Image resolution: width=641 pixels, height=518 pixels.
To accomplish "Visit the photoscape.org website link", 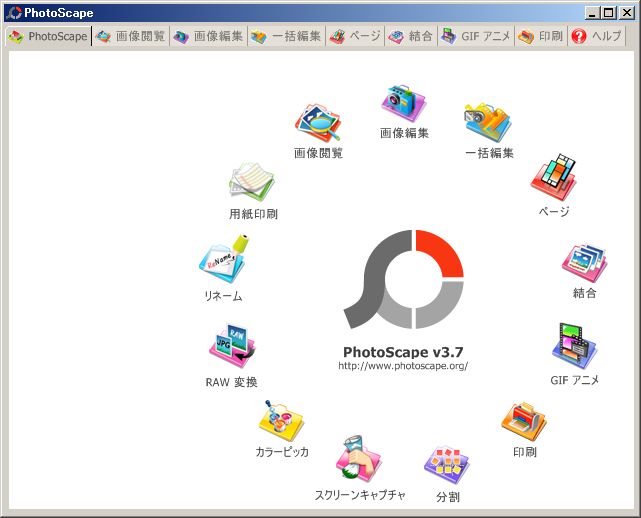I will pyautogui.click(x=403, y=366).
